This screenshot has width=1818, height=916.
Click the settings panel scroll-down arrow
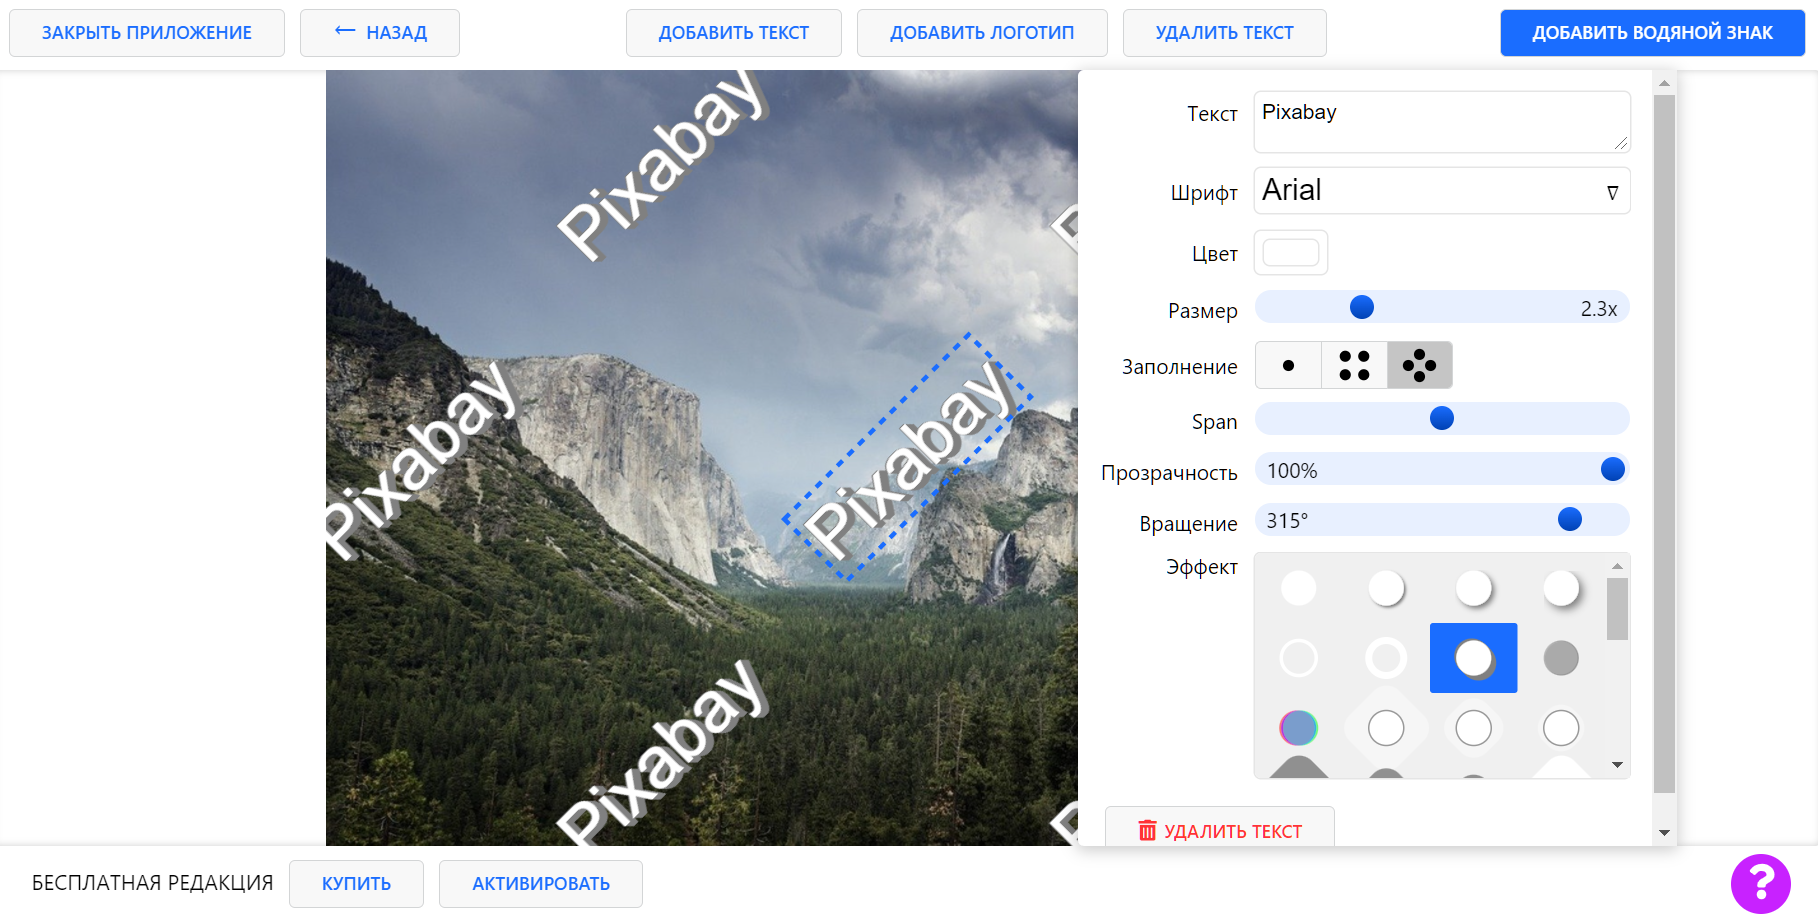click(1664, 832)
